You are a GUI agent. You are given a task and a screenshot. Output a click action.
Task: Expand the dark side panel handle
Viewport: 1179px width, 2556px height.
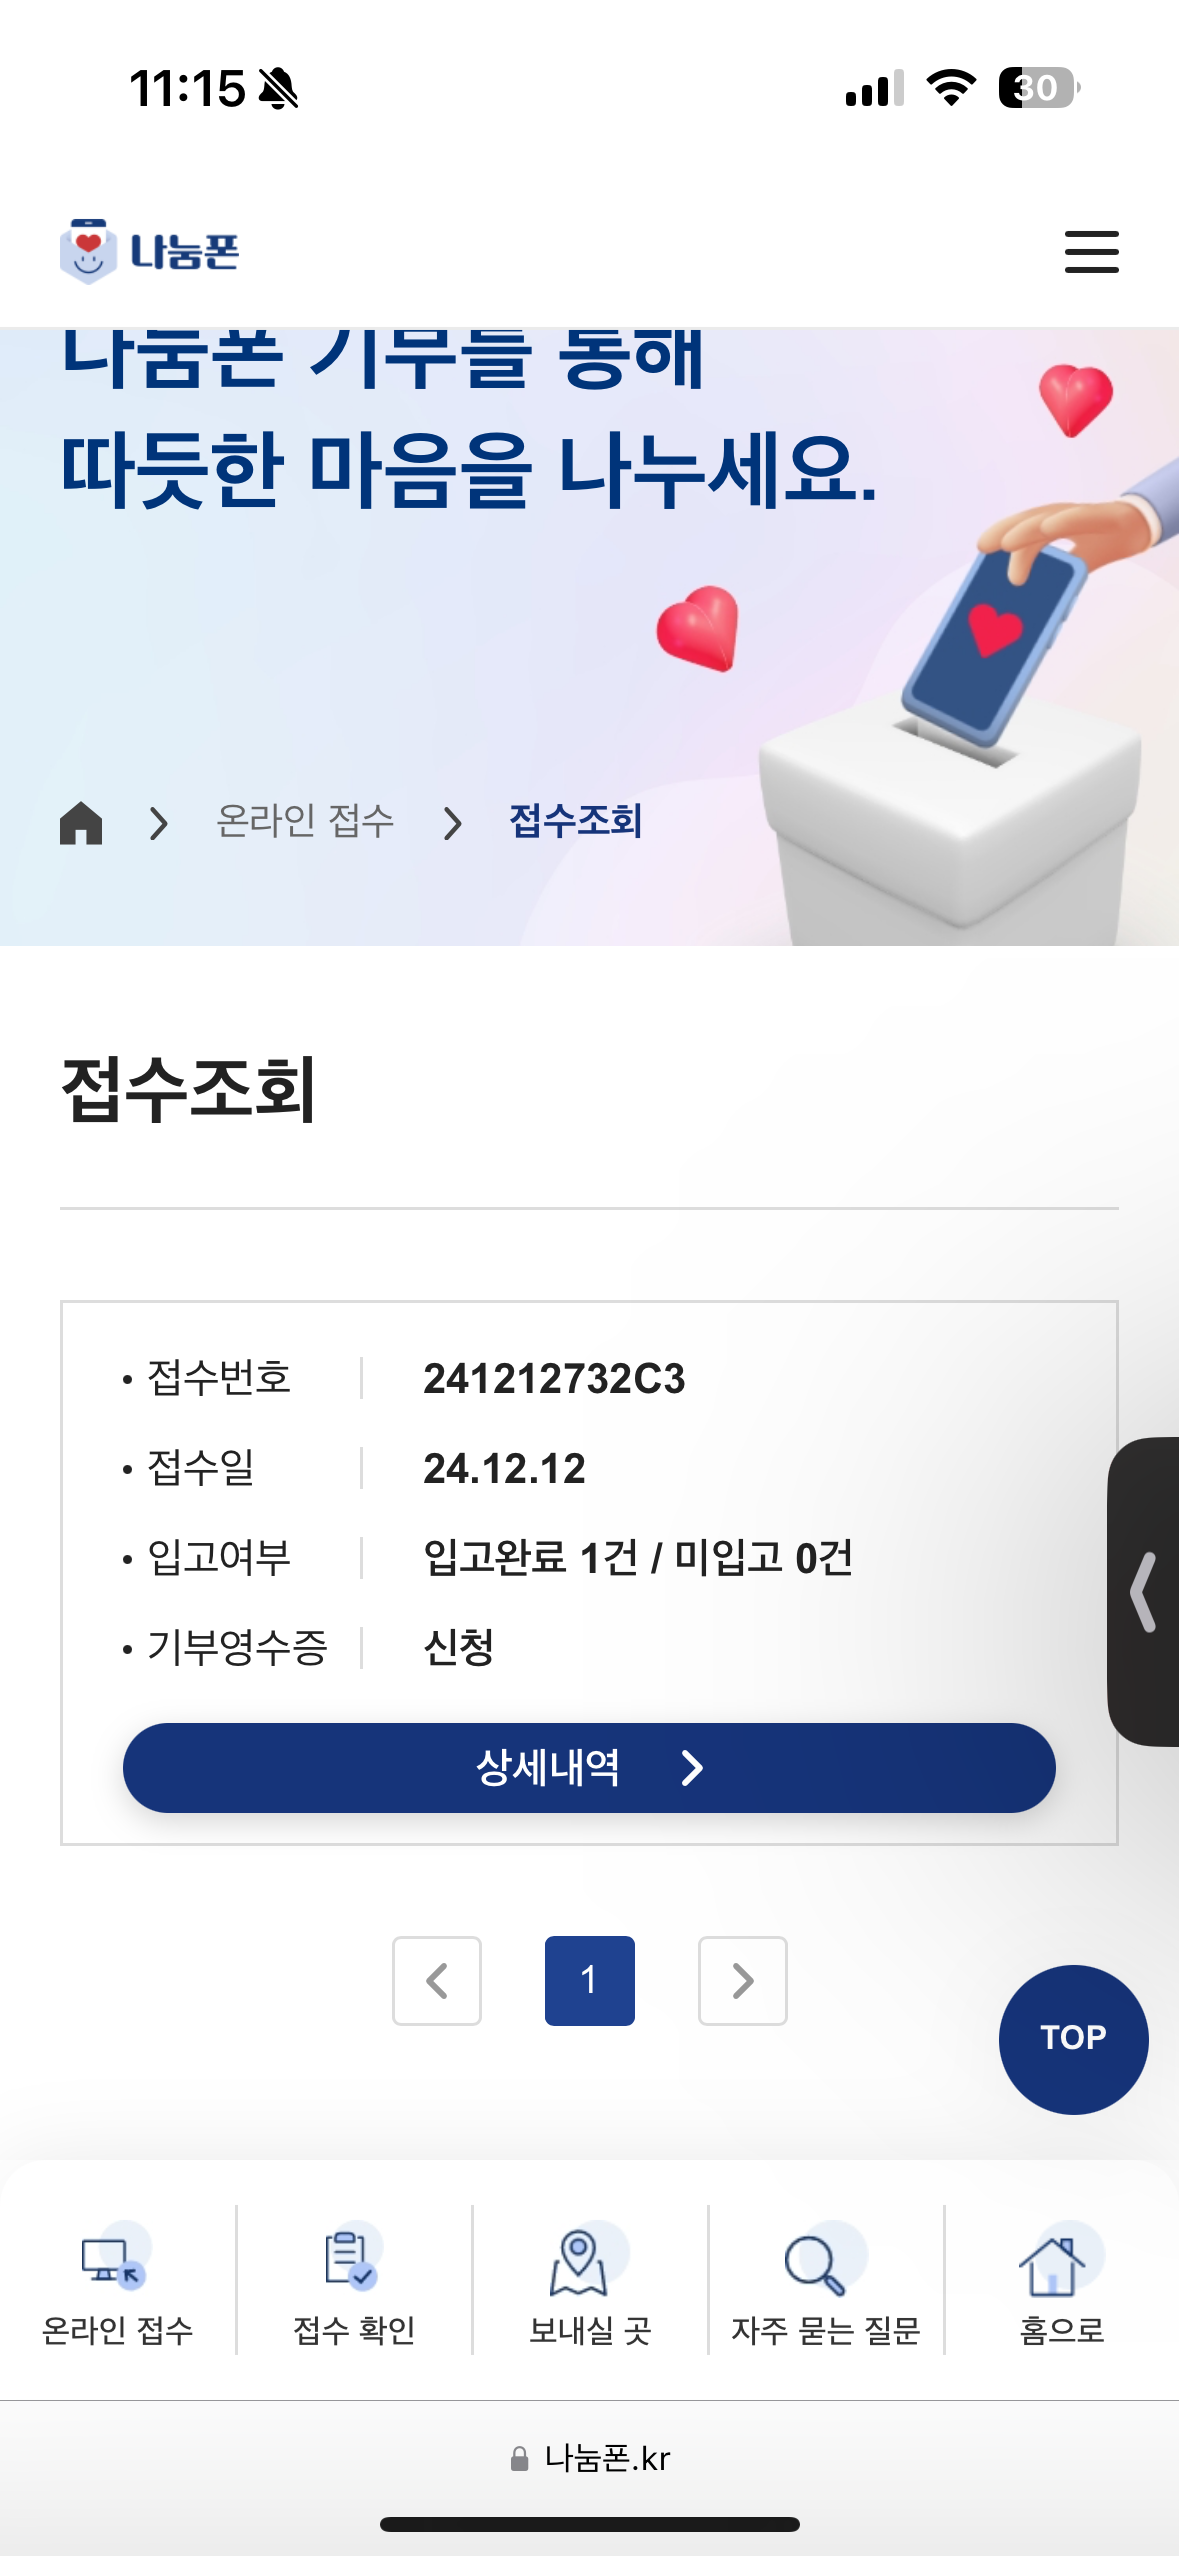click(x=1145, y=1591)
